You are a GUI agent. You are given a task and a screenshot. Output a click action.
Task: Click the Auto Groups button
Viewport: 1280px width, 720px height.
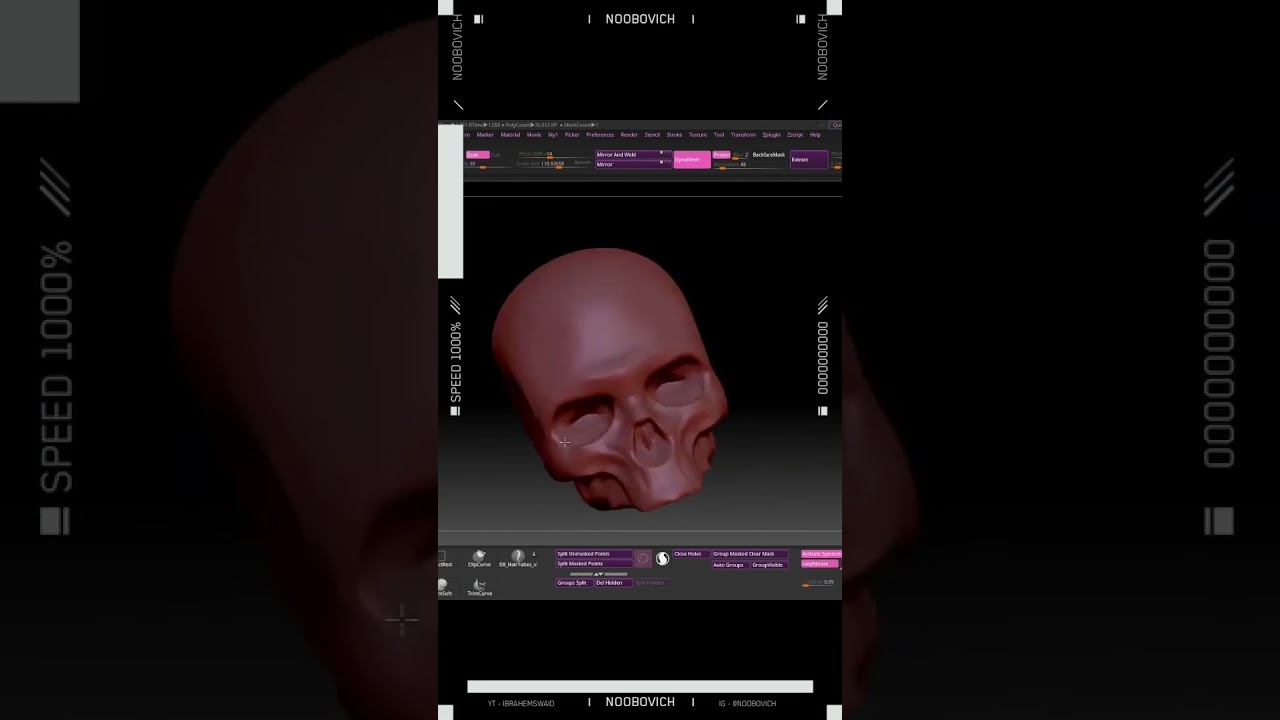coord(730,565)
